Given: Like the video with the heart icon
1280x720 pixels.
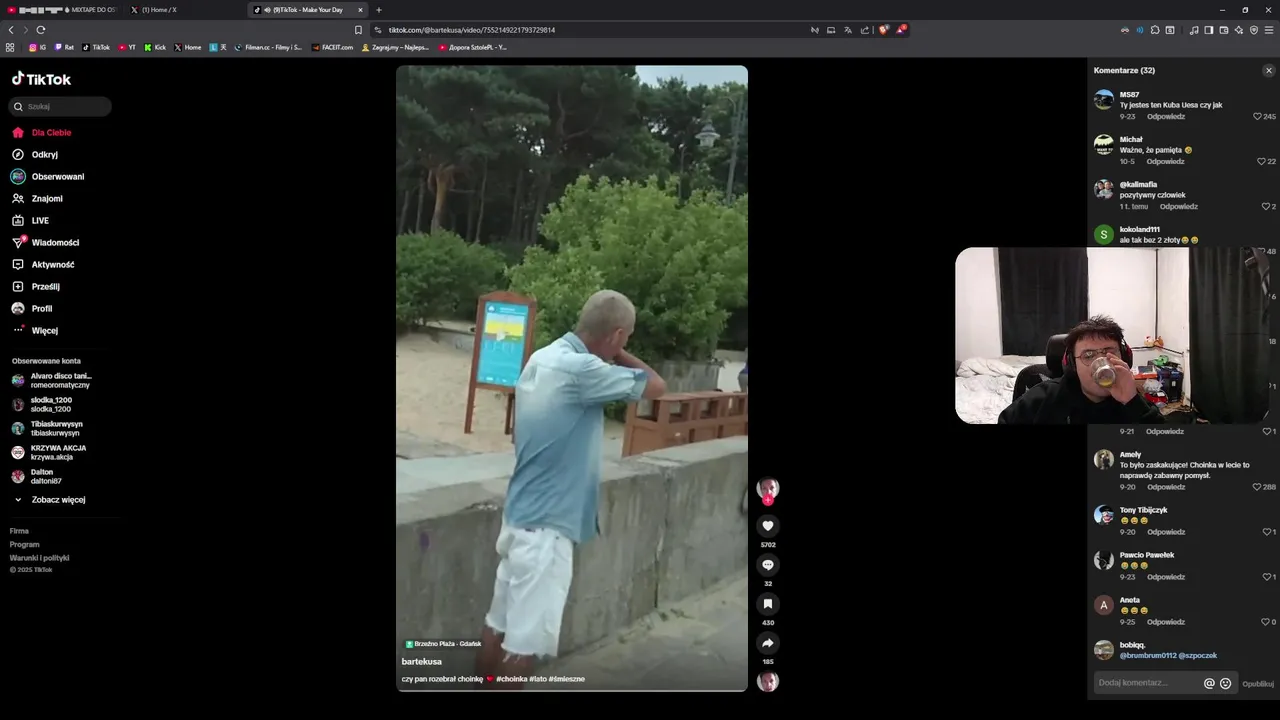Looking at the screenshot, I should (x=768, y=526).
